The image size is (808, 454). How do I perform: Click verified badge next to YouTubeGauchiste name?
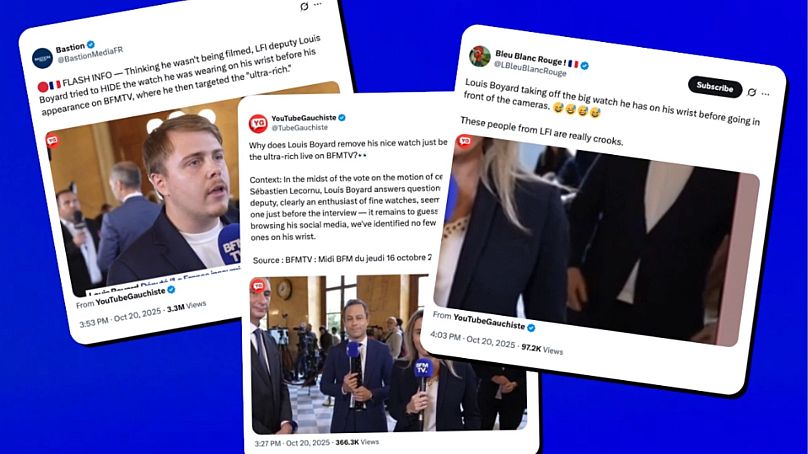pos(342,117)
